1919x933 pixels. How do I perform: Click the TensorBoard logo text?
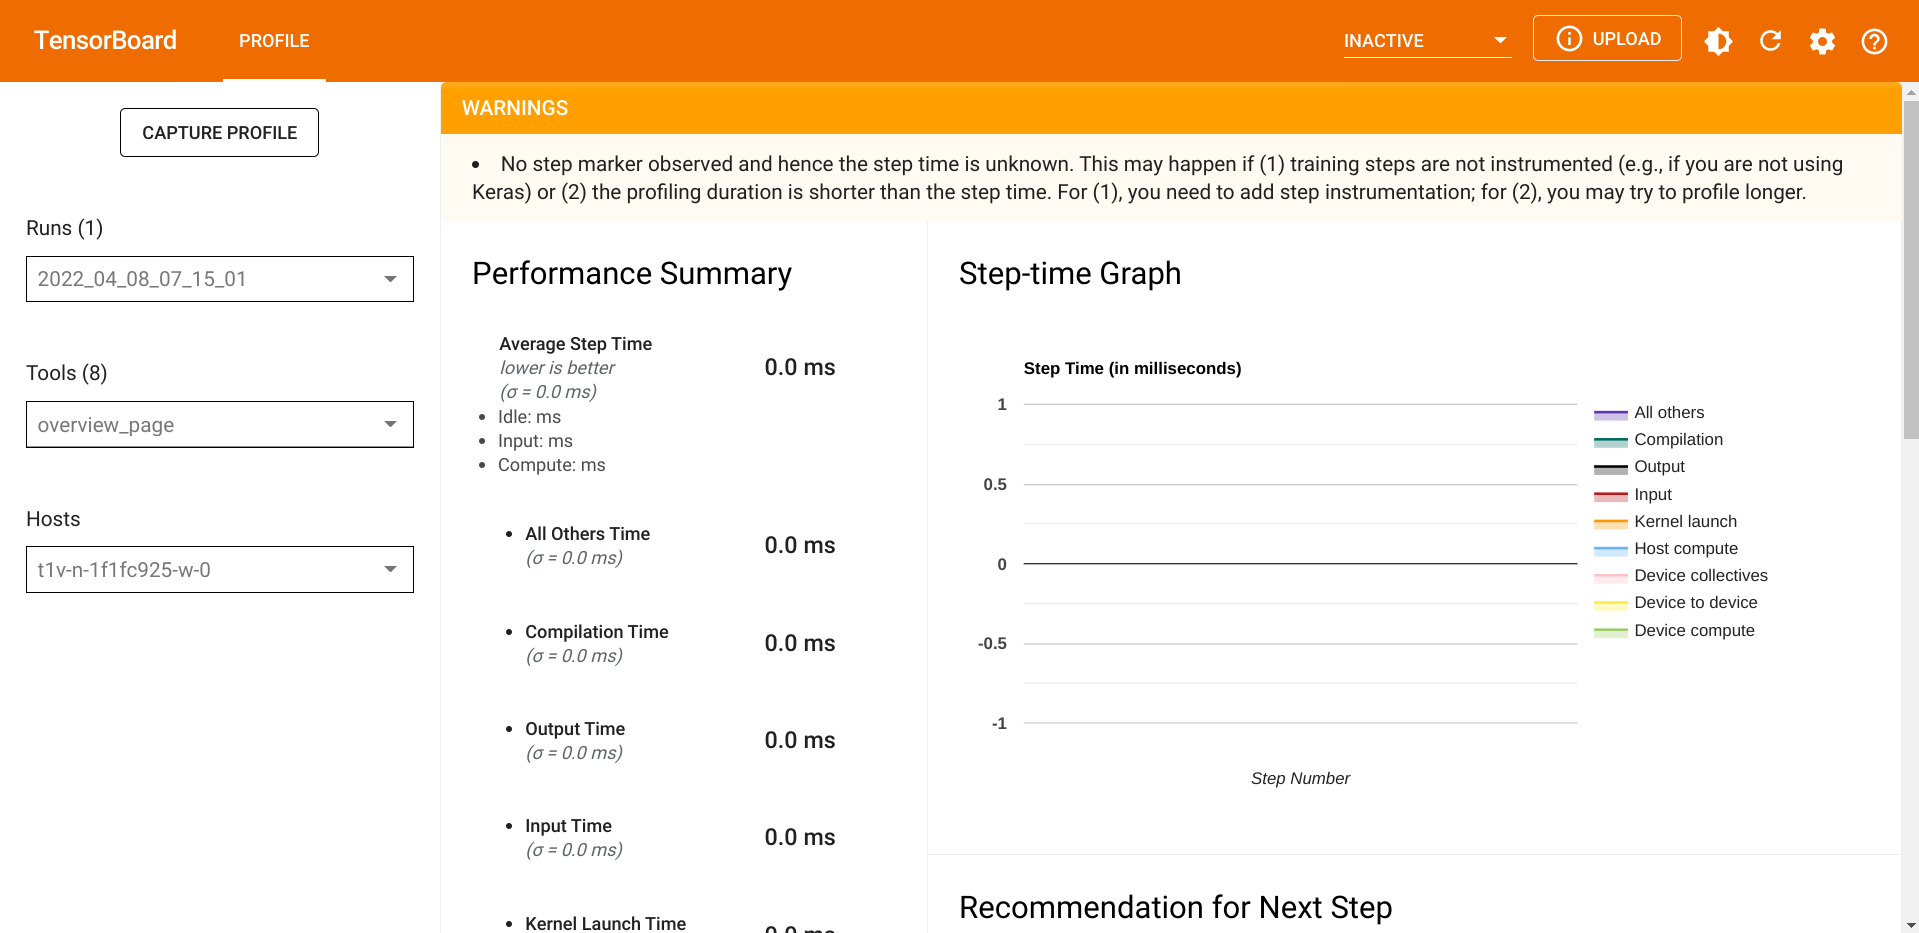(x=105, y=40)
